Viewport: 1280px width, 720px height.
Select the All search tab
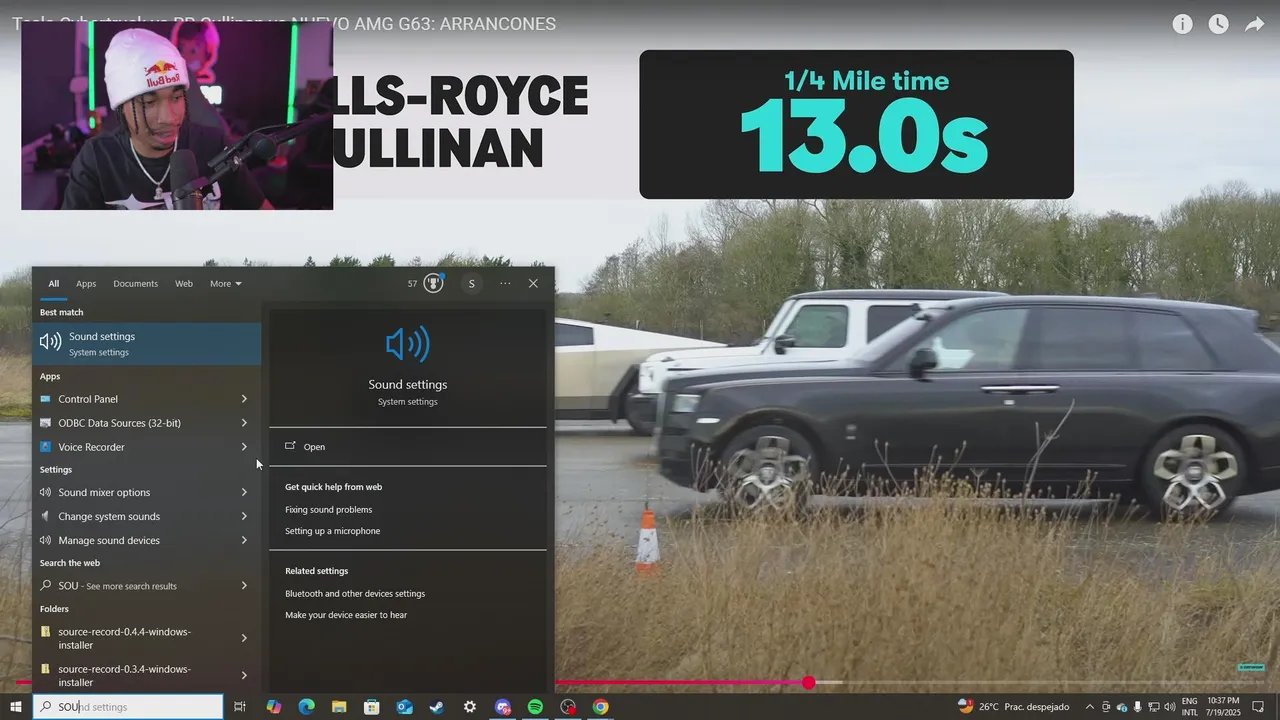(54, 284)
